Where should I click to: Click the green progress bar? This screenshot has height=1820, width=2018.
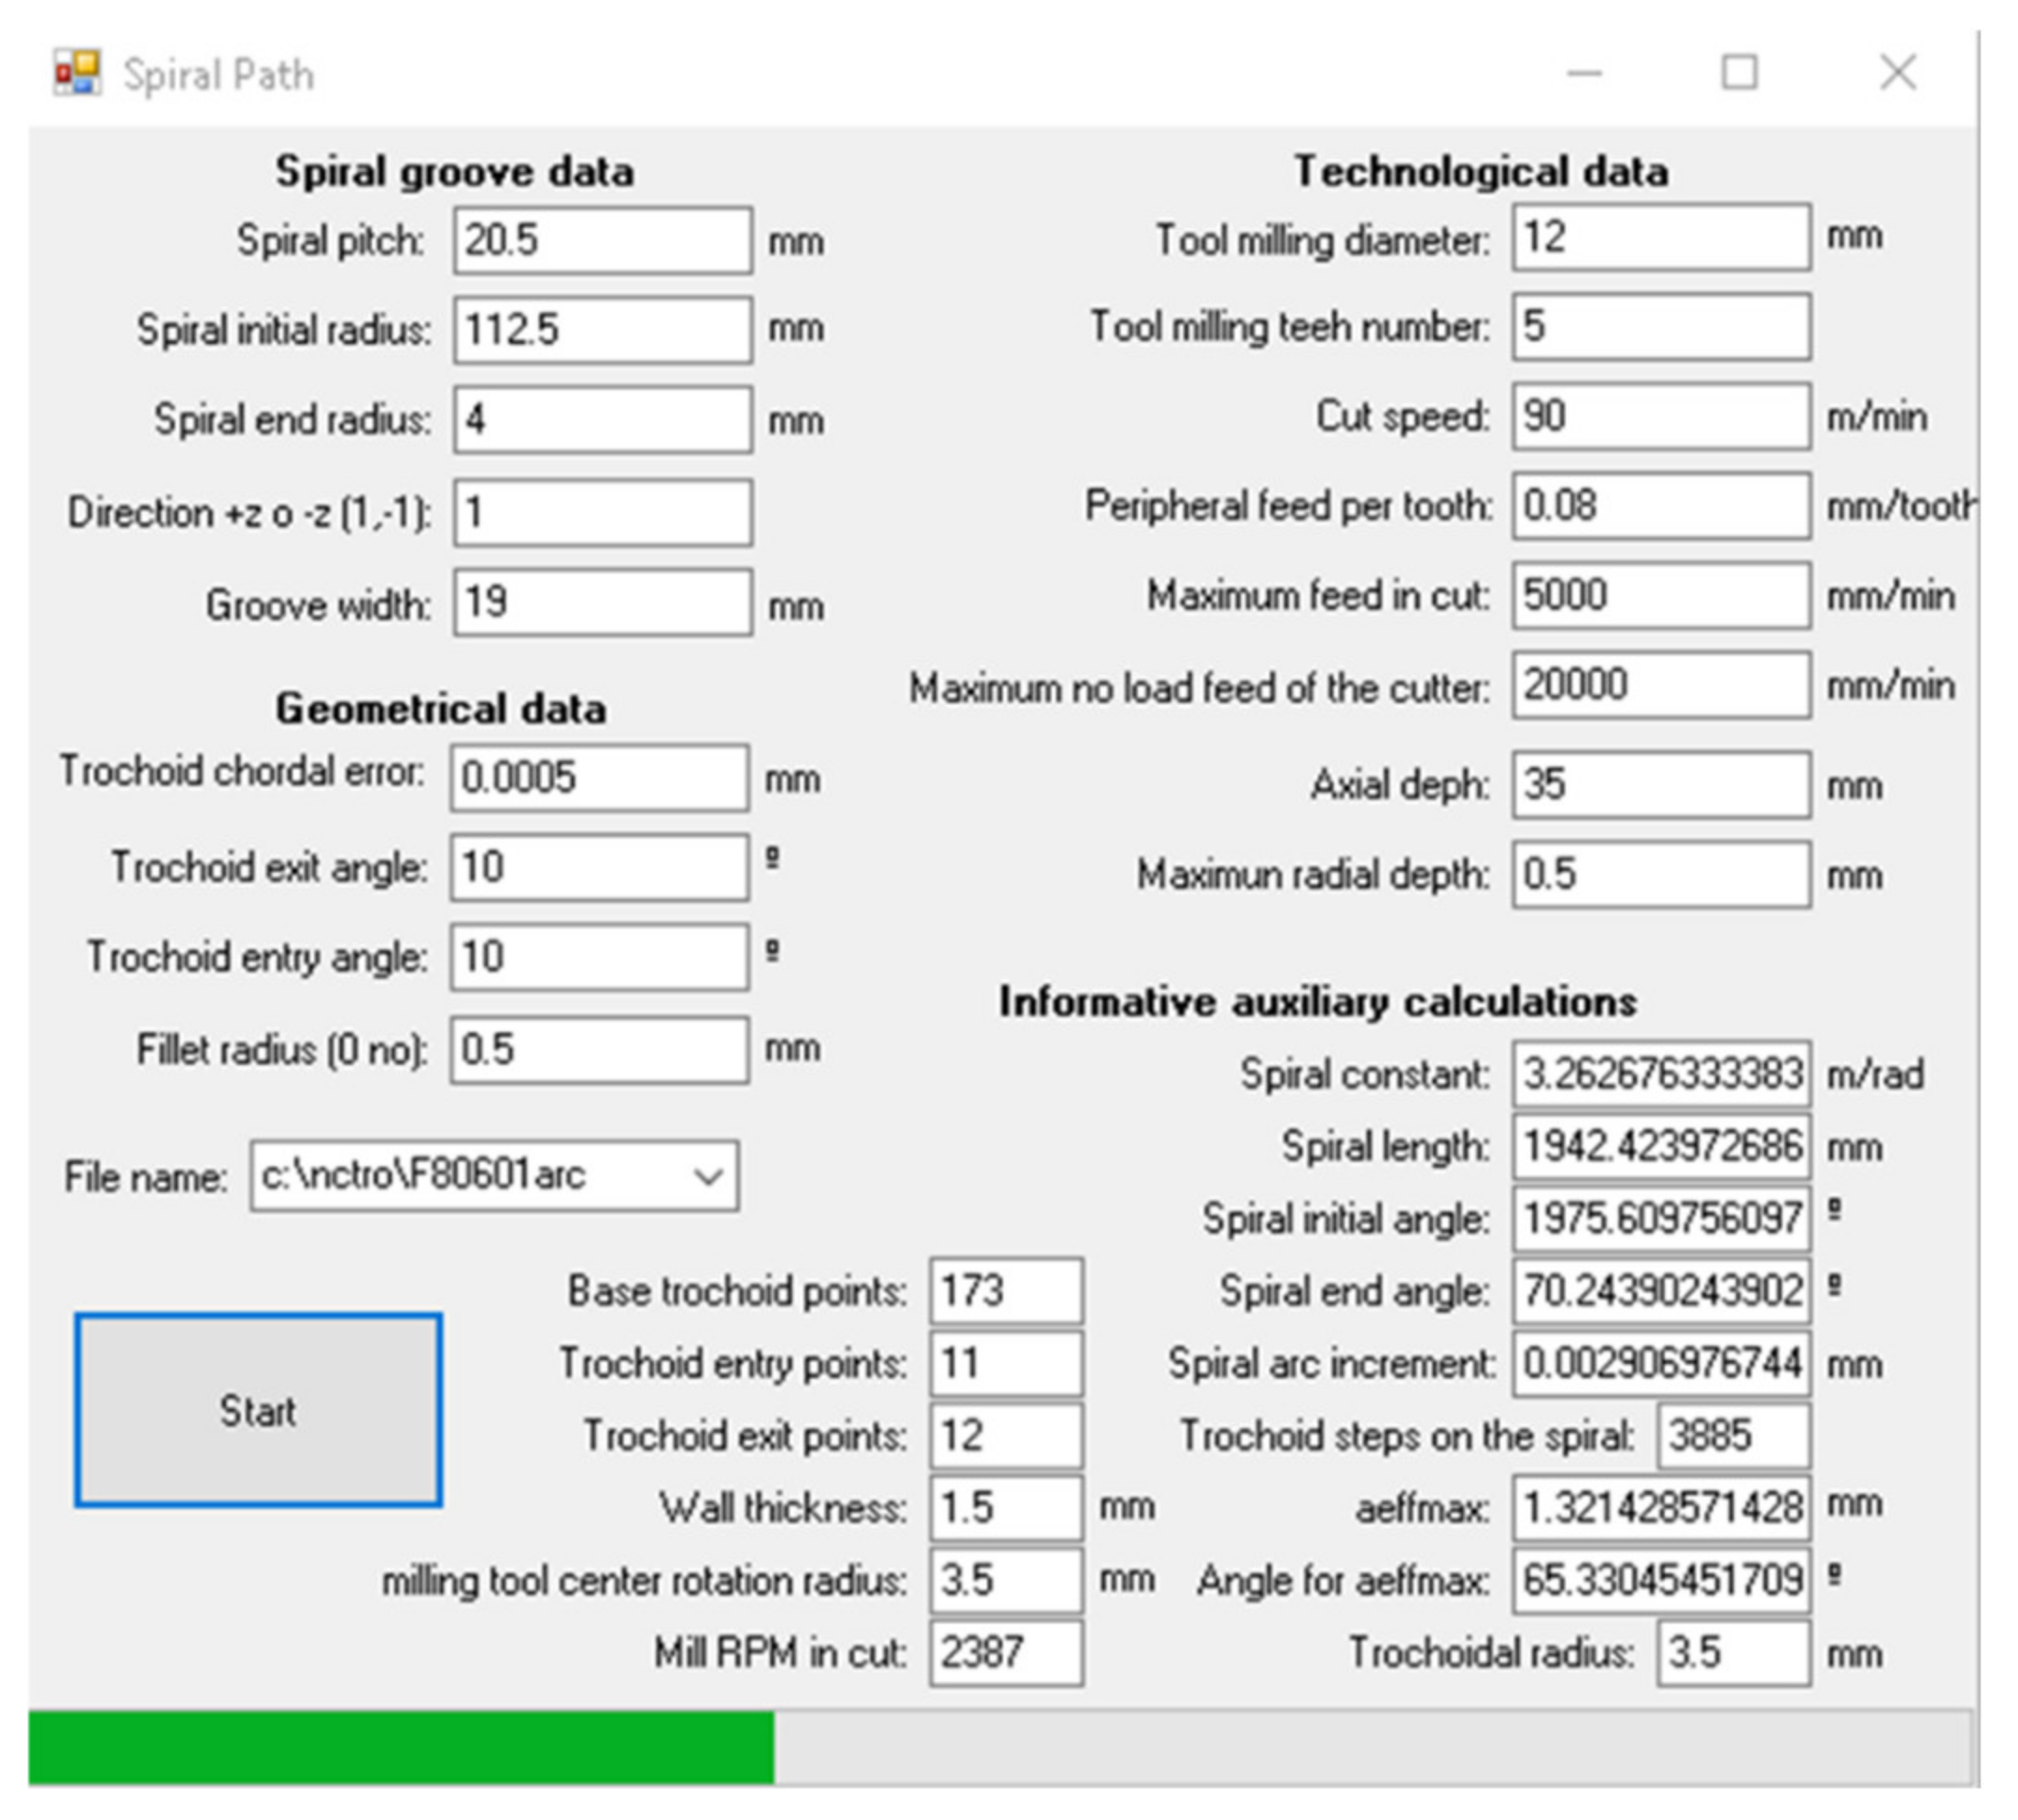[400, 1747]
